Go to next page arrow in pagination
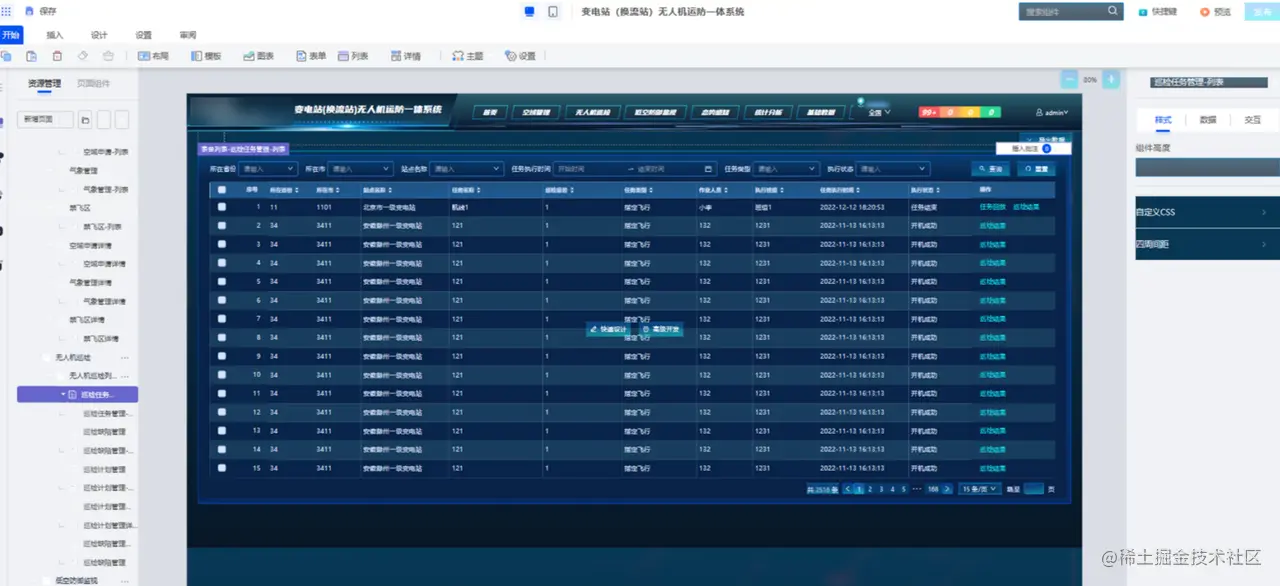 947,489
